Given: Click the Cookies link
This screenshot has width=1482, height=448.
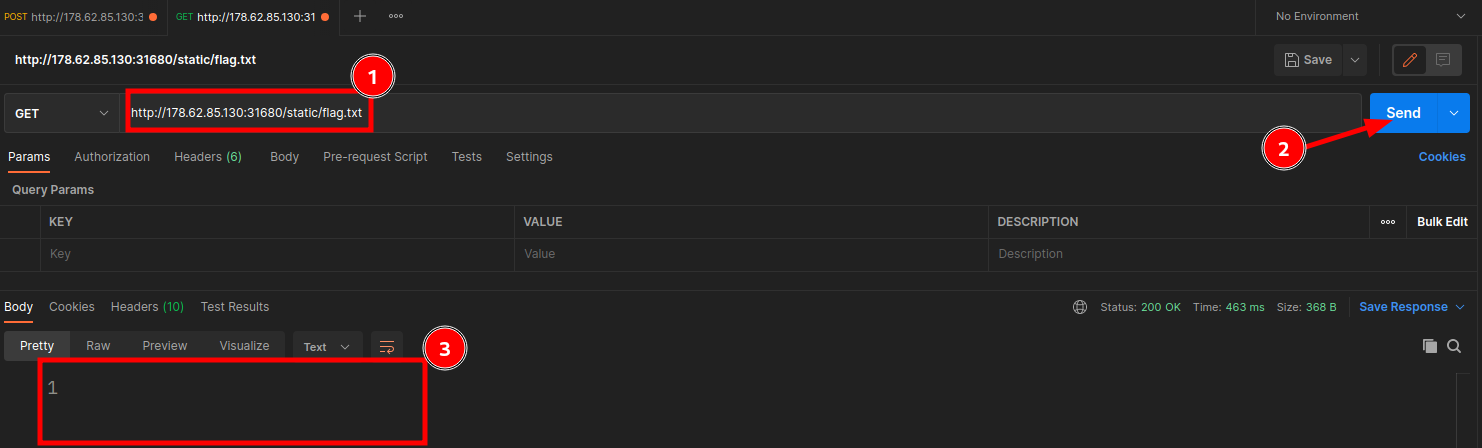Looking at the screenshot, I should coord(1442,157).
